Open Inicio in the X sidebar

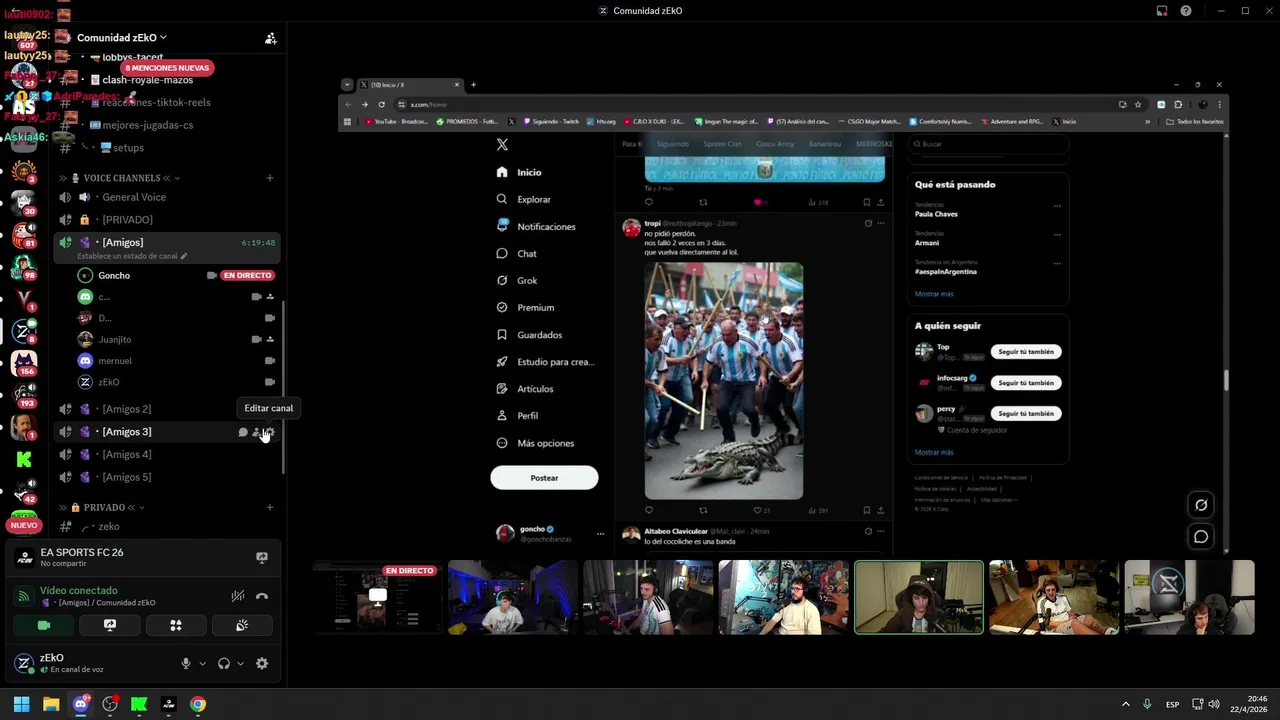(519, 172)
